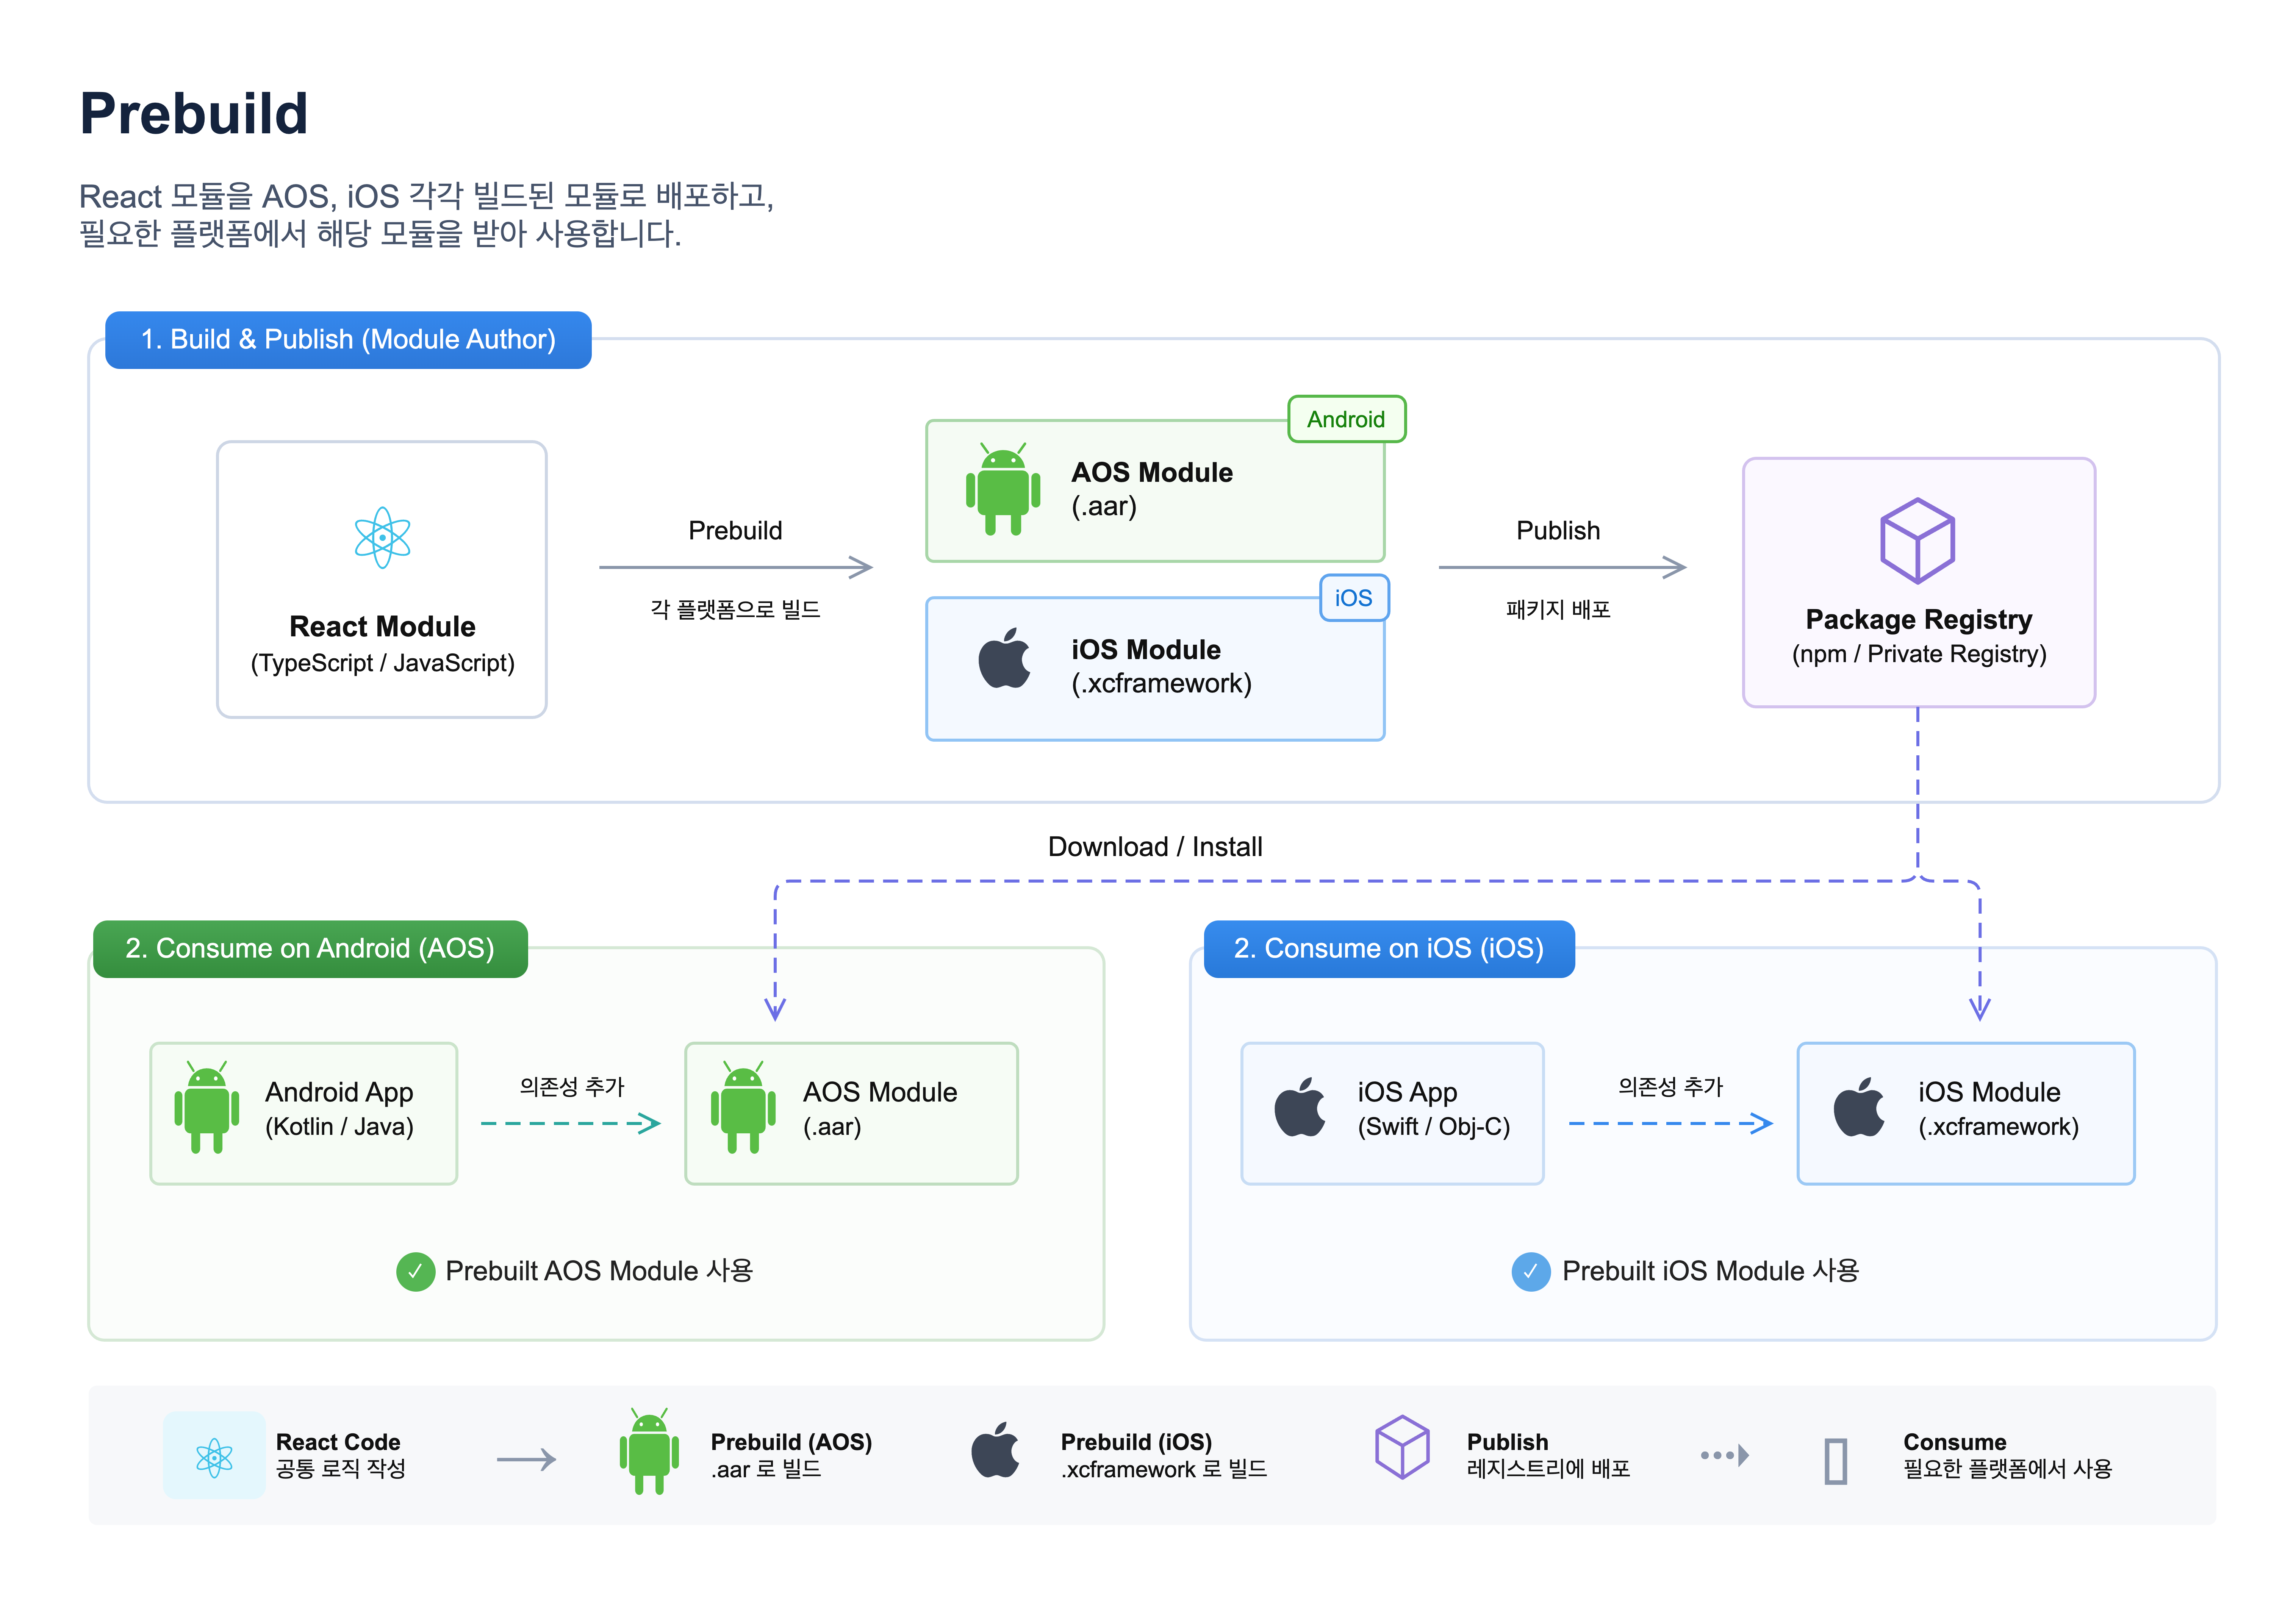Click blue checkmark beside Prebuilt iOS Module 사용
This screenshot has height=1600, width=2296.
(x=1531, y=1272)
